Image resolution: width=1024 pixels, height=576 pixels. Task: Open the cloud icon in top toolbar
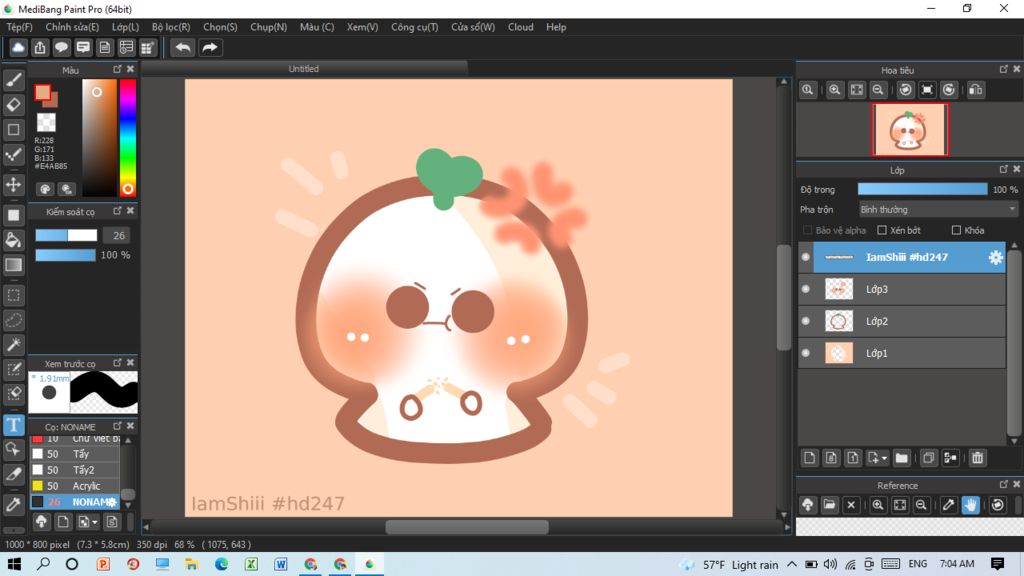(18, 47)
